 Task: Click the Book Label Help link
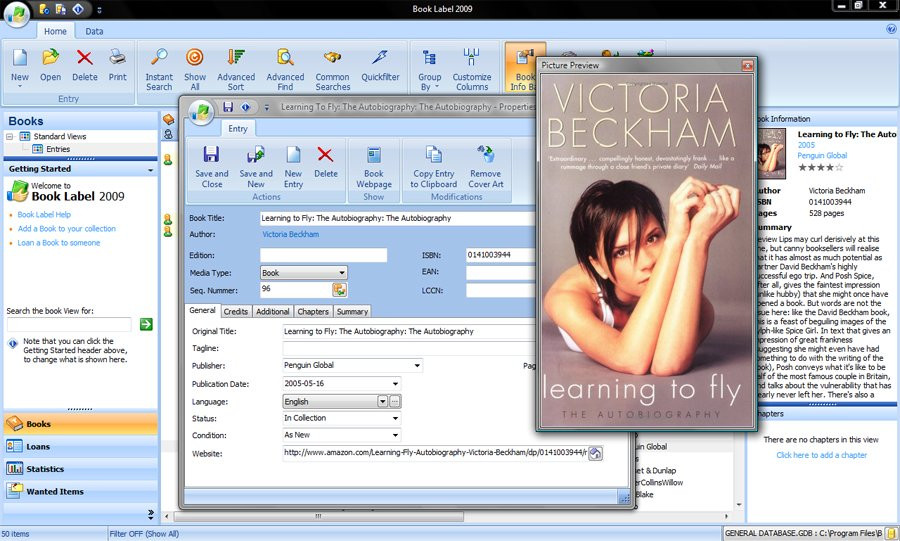pos(44,215)
